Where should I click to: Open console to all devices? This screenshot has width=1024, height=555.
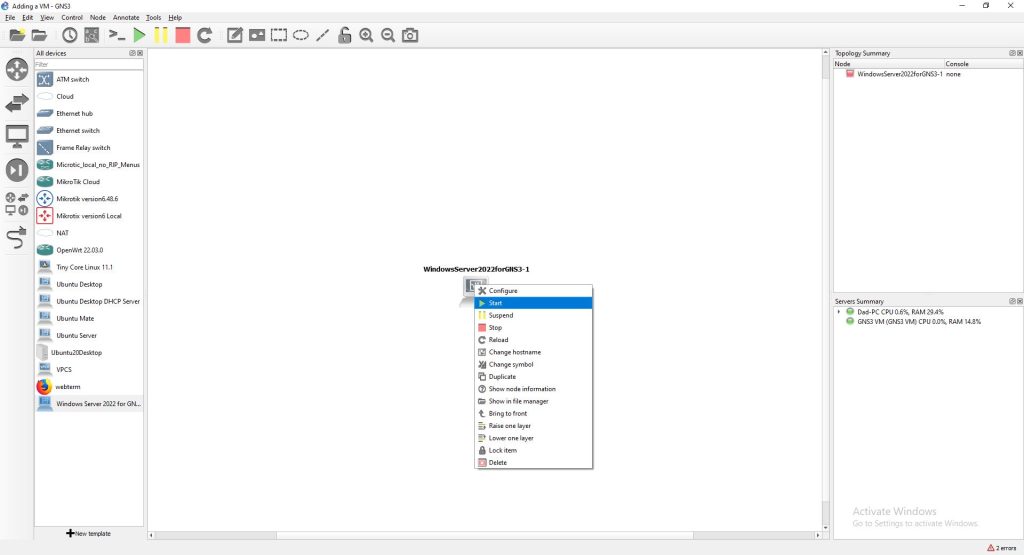pos(116,35)
